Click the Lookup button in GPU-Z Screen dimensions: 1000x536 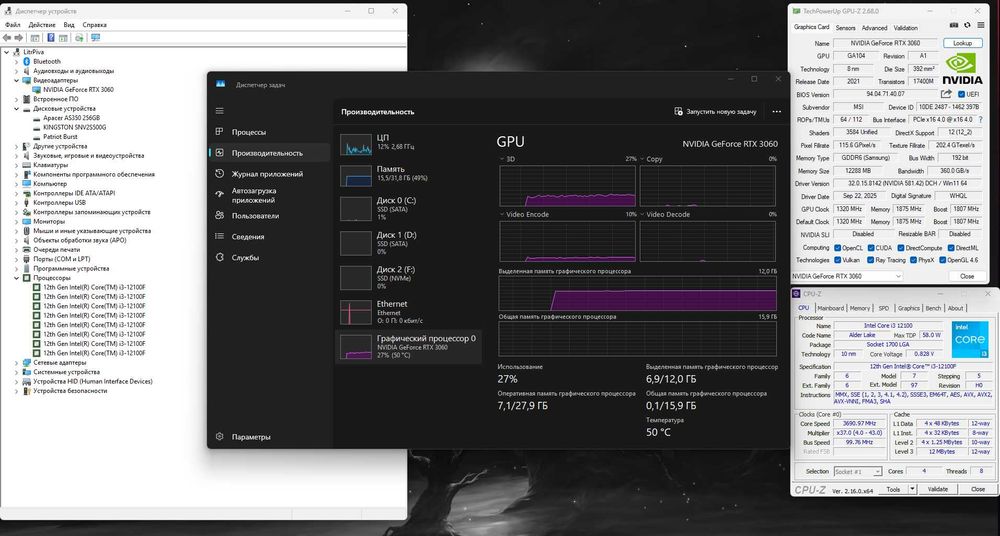click(962, 43)
